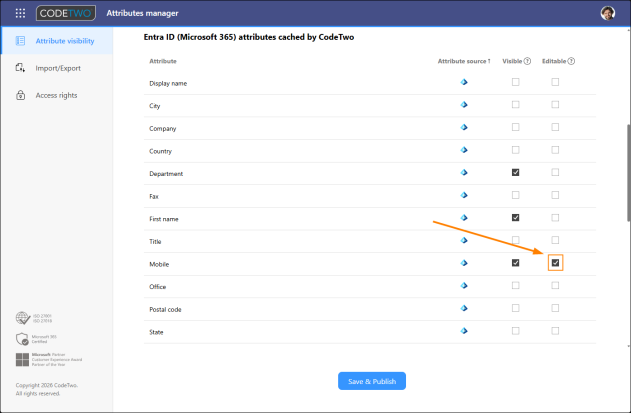Screen dimensions: 631x413
Task: Tick the Editable checkbox for Postal code
Action: point(555,308)
